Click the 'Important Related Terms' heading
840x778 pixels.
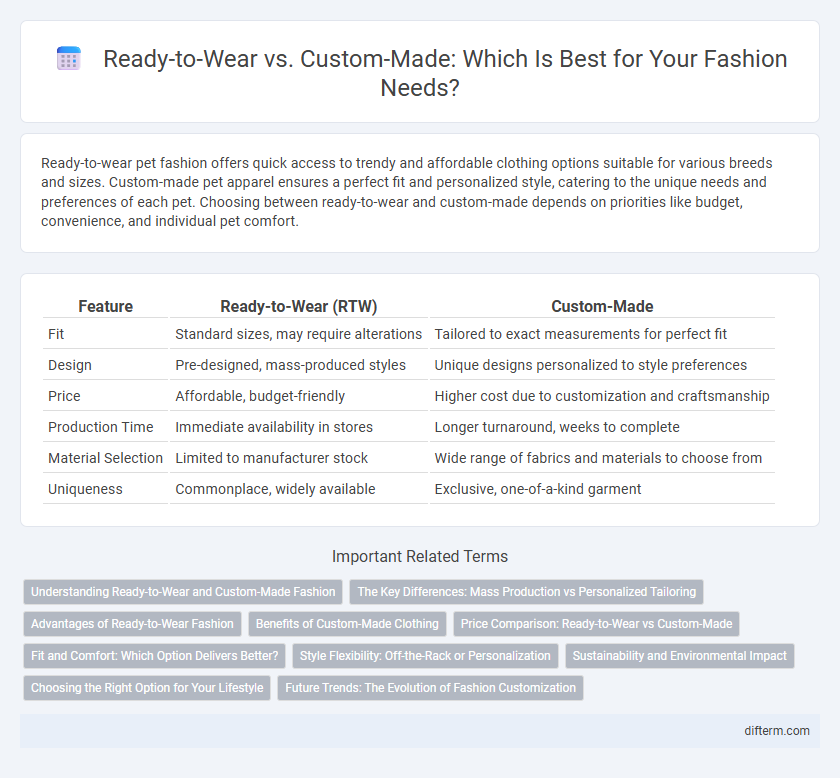[x=420, y=557]
